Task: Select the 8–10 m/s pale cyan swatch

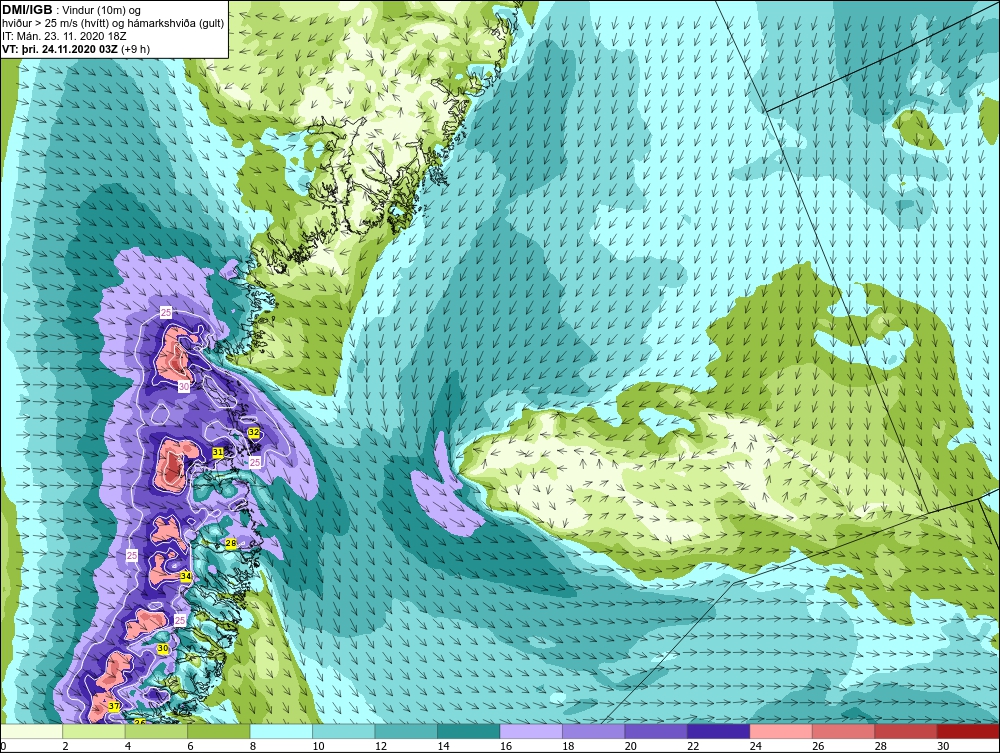Action: click(281, 731)
